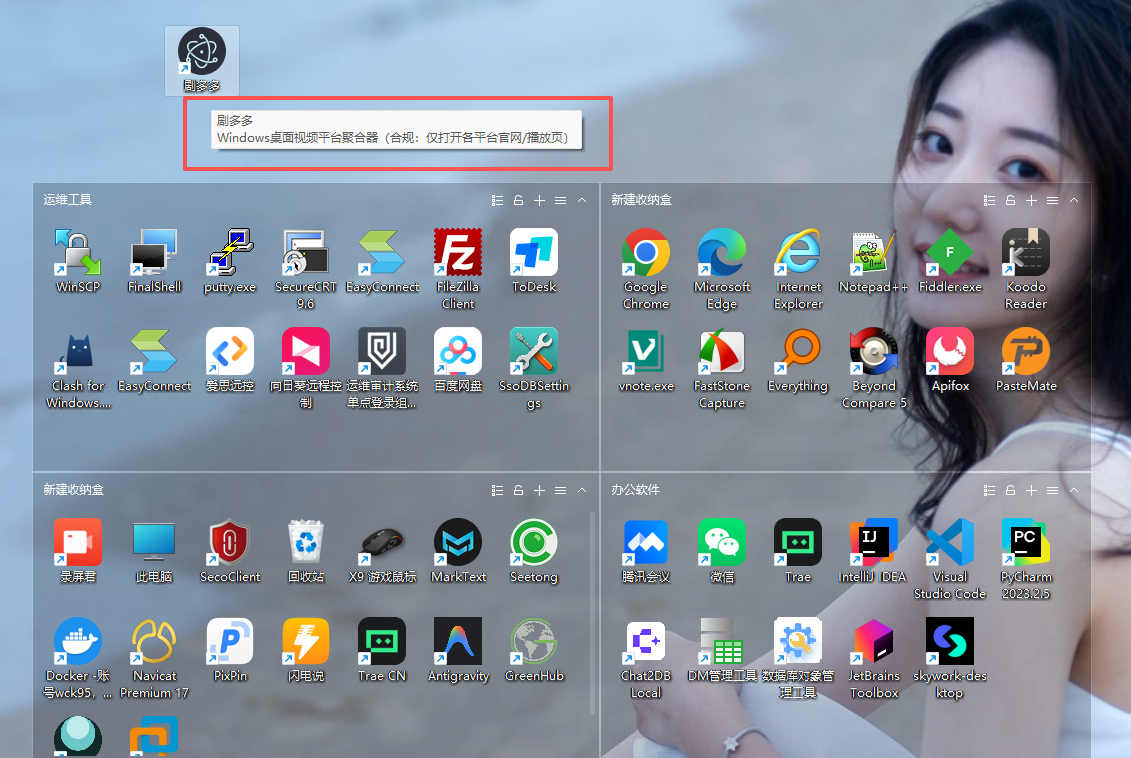This screenshot has height=758, width=1131.
Task: Select the Internet Explorer icon
Action: (798, 270)
